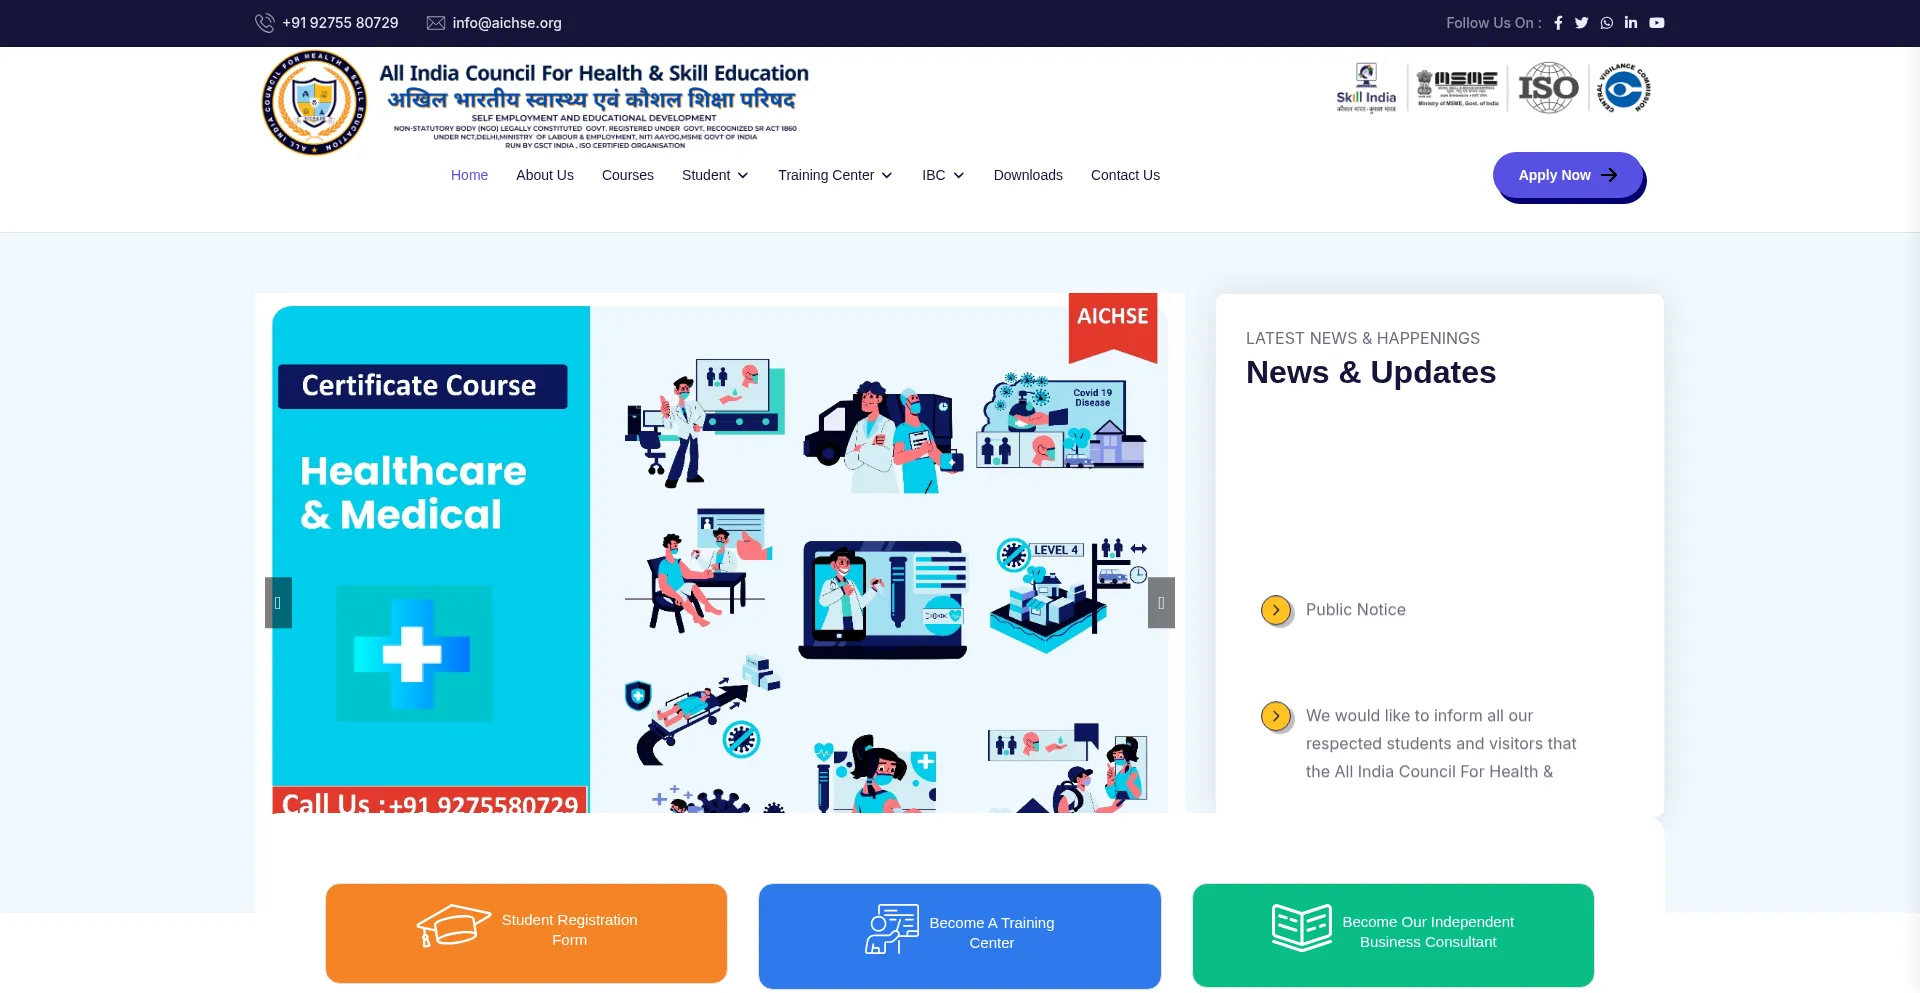Go to the About Us page
Viewport: 1920px width, 993px height.
545,175
